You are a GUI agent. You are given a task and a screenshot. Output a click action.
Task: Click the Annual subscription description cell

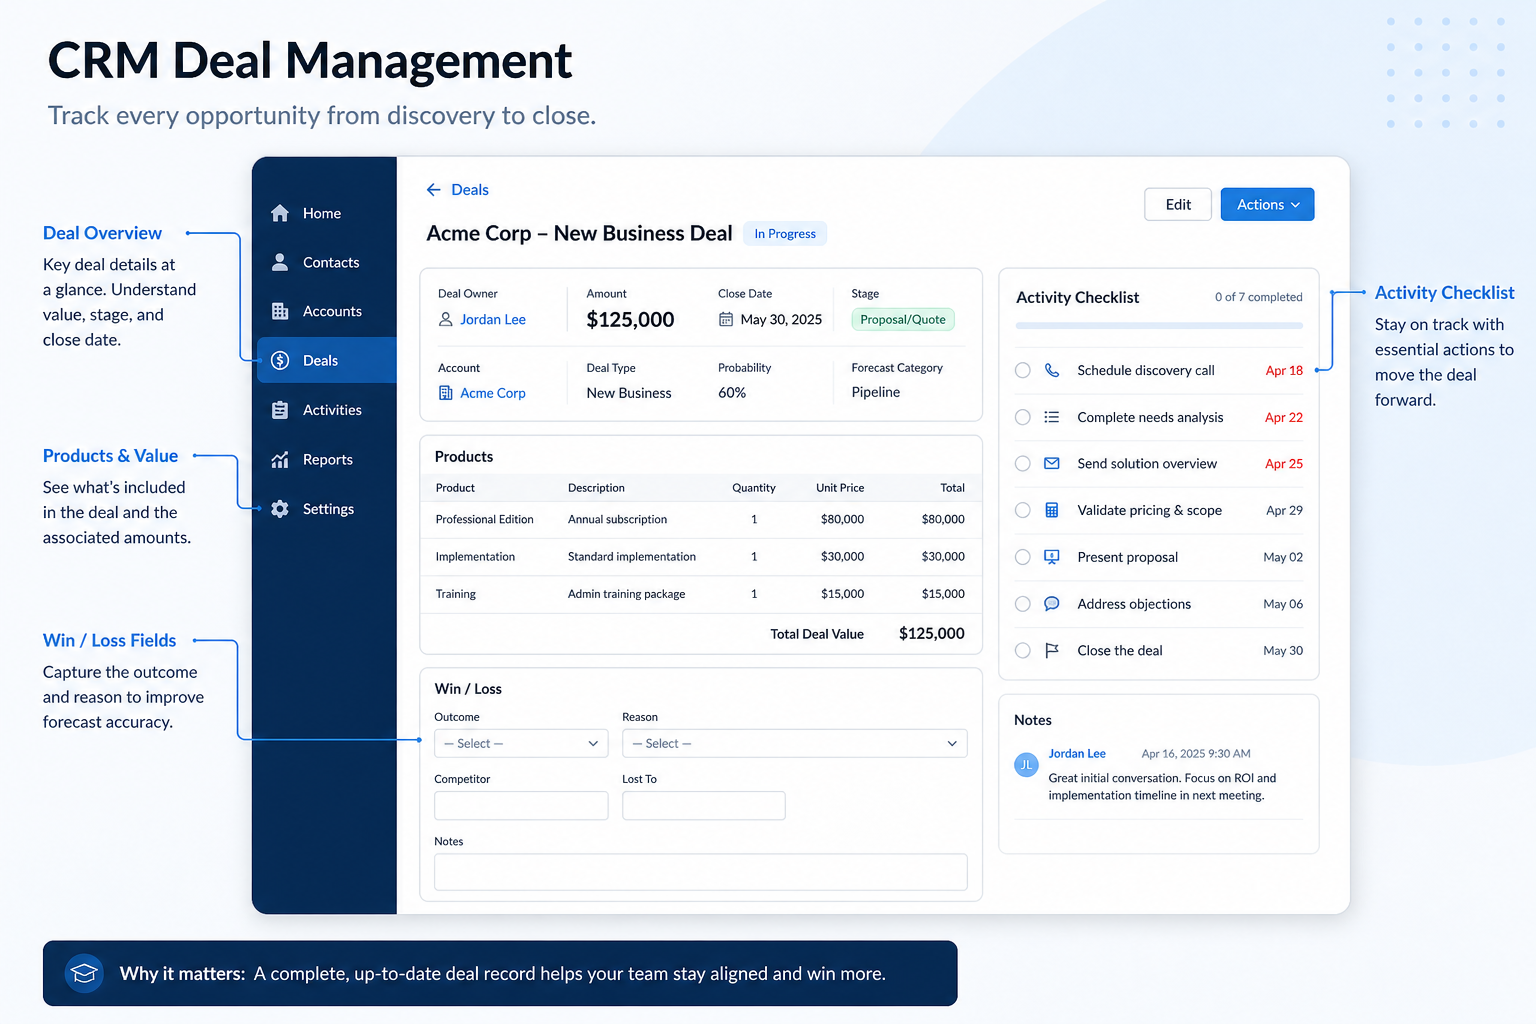tap(617, 519)
